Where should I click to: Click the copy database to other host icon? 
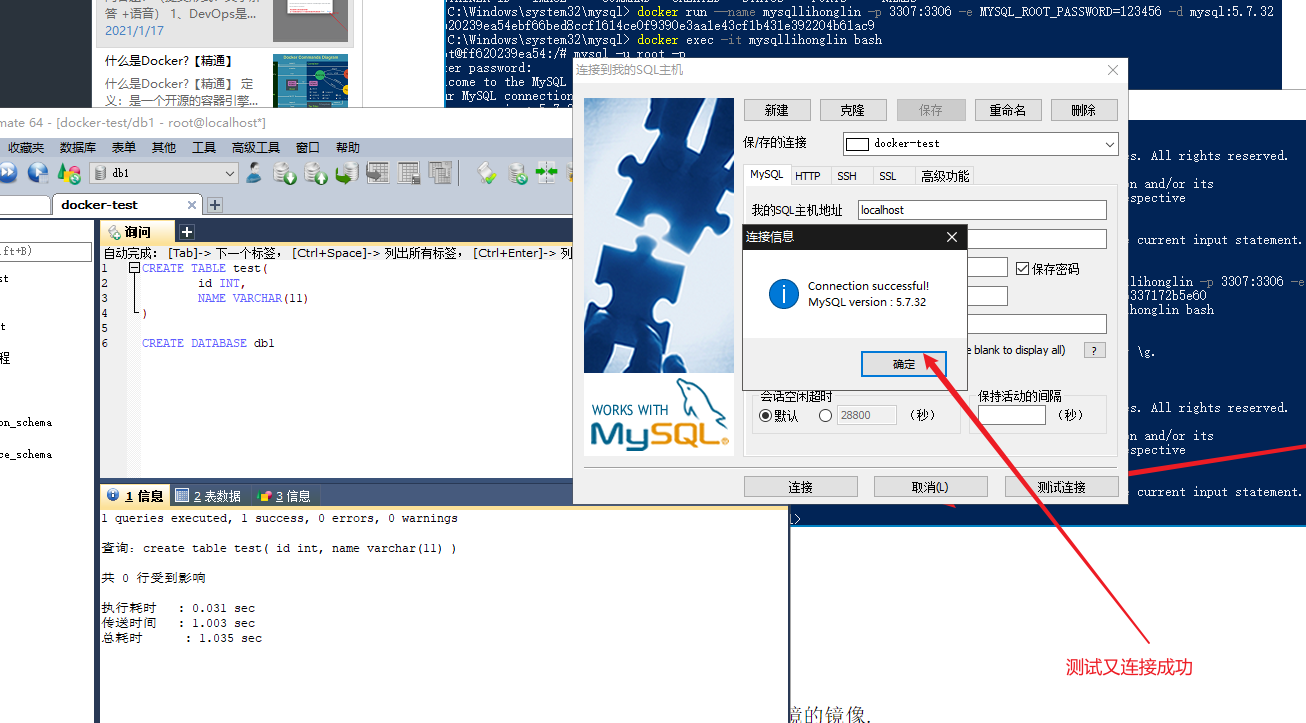pos(347,173)
